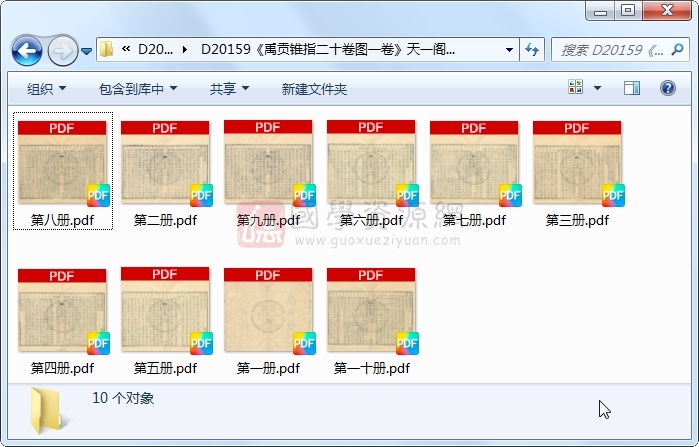Click the 第七册.pdf filename label
Viewport: 699px width, 447px height.
(x=474, y=220)
